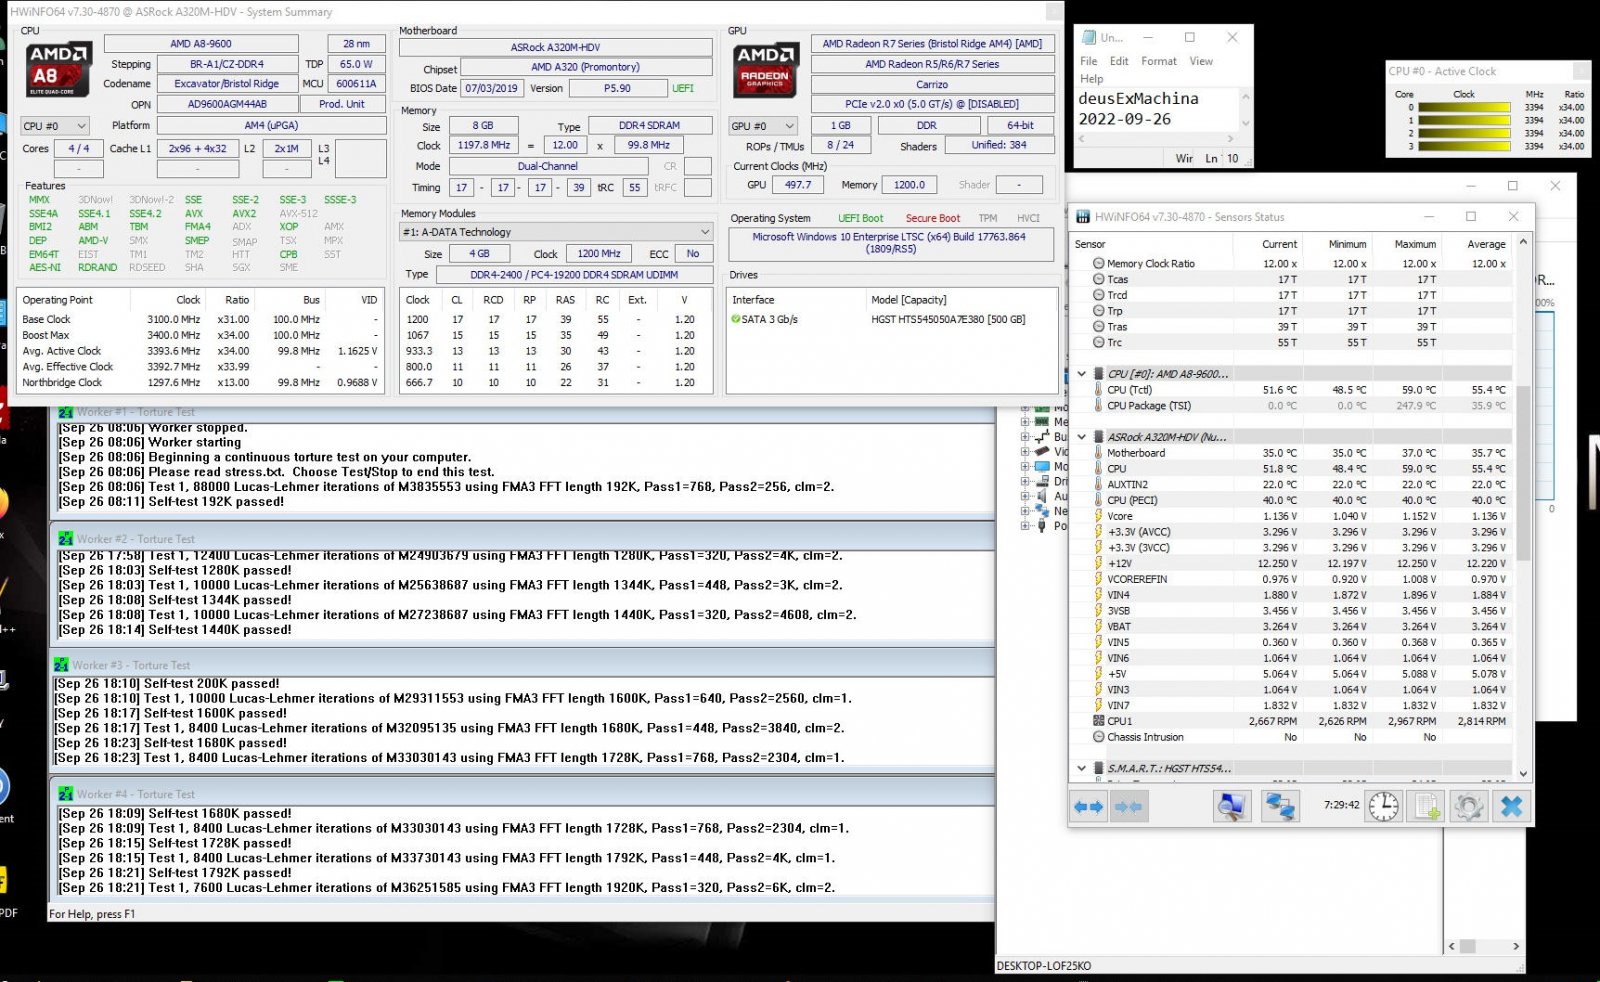The width and height of the screenshot is (1600, 982).
Task: Click the thermometer icon beside Motherboard sensor
Action: 1098,453
